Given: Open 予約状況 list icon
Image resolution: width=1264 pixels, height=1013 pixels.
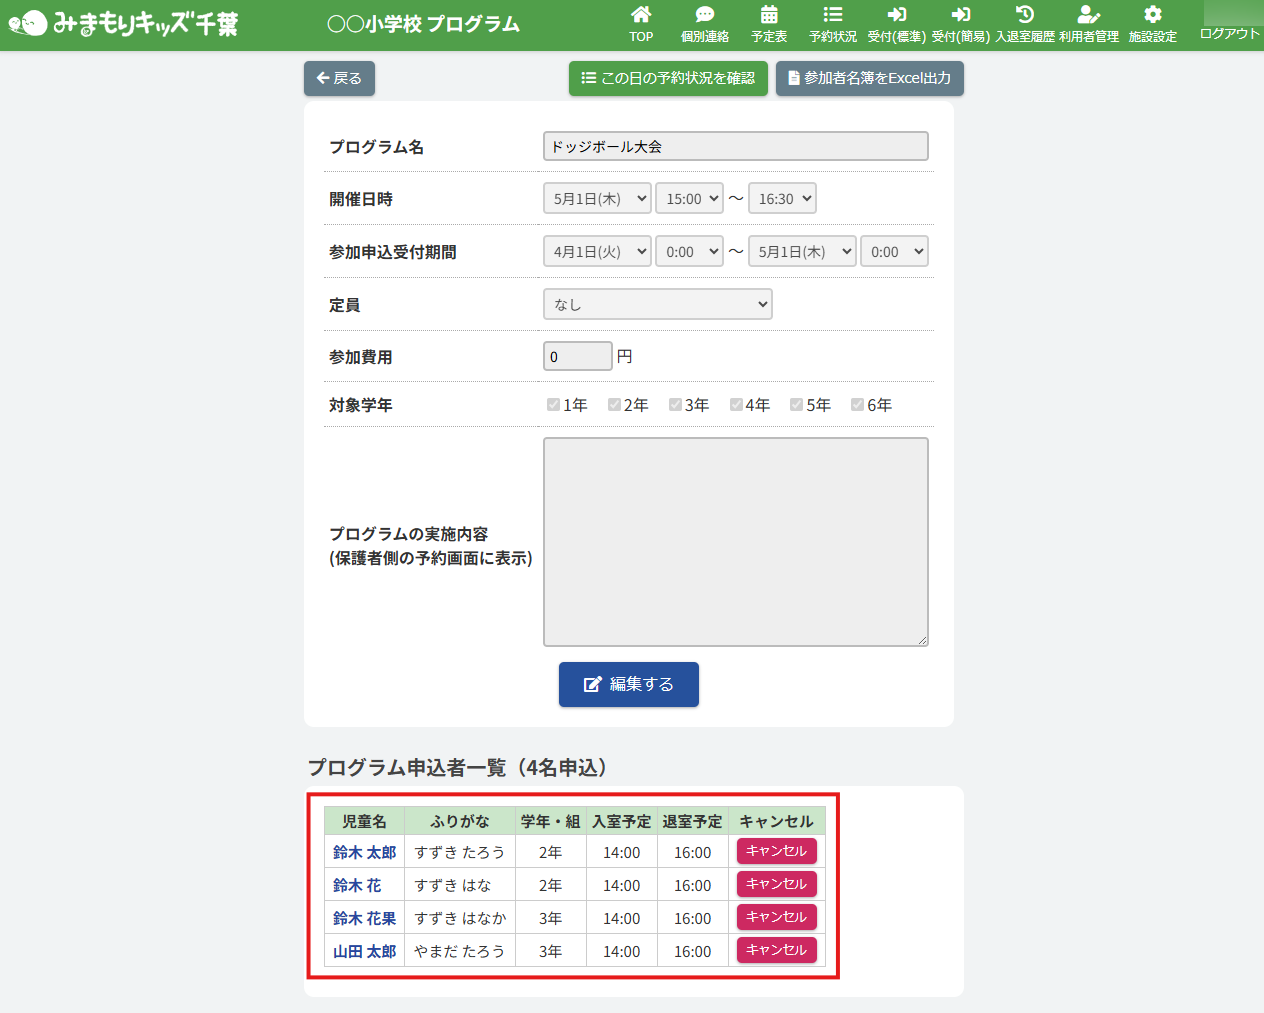Looking at the screenshot, I should click(x=833, y=15).
